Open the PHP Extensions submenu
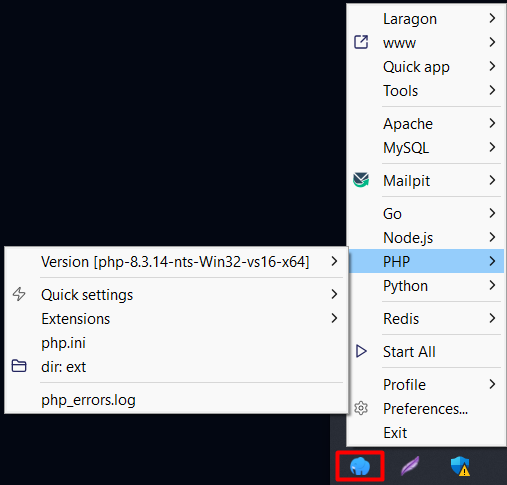507x485 pixels. (x=176, y=319)
